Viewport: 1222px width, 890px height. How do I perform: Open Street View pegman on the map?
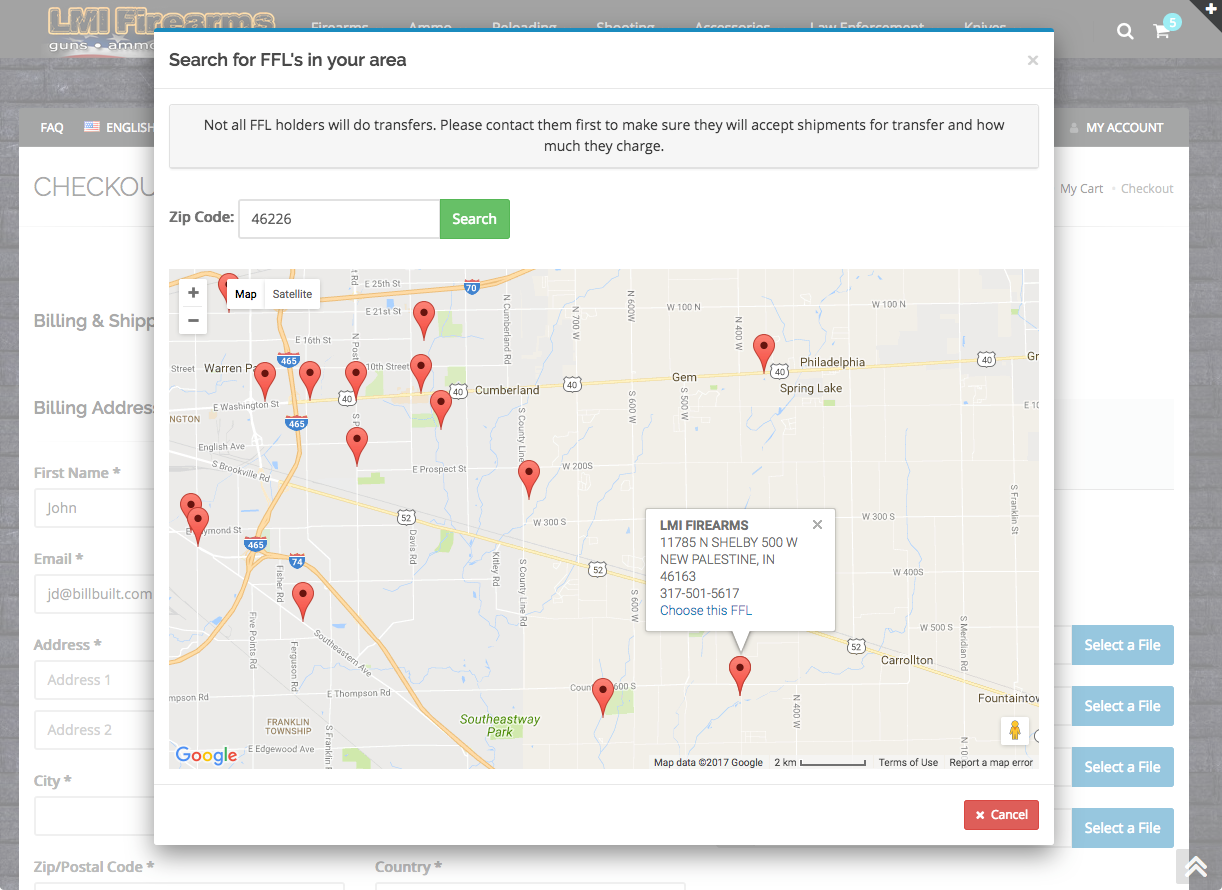1015,731
